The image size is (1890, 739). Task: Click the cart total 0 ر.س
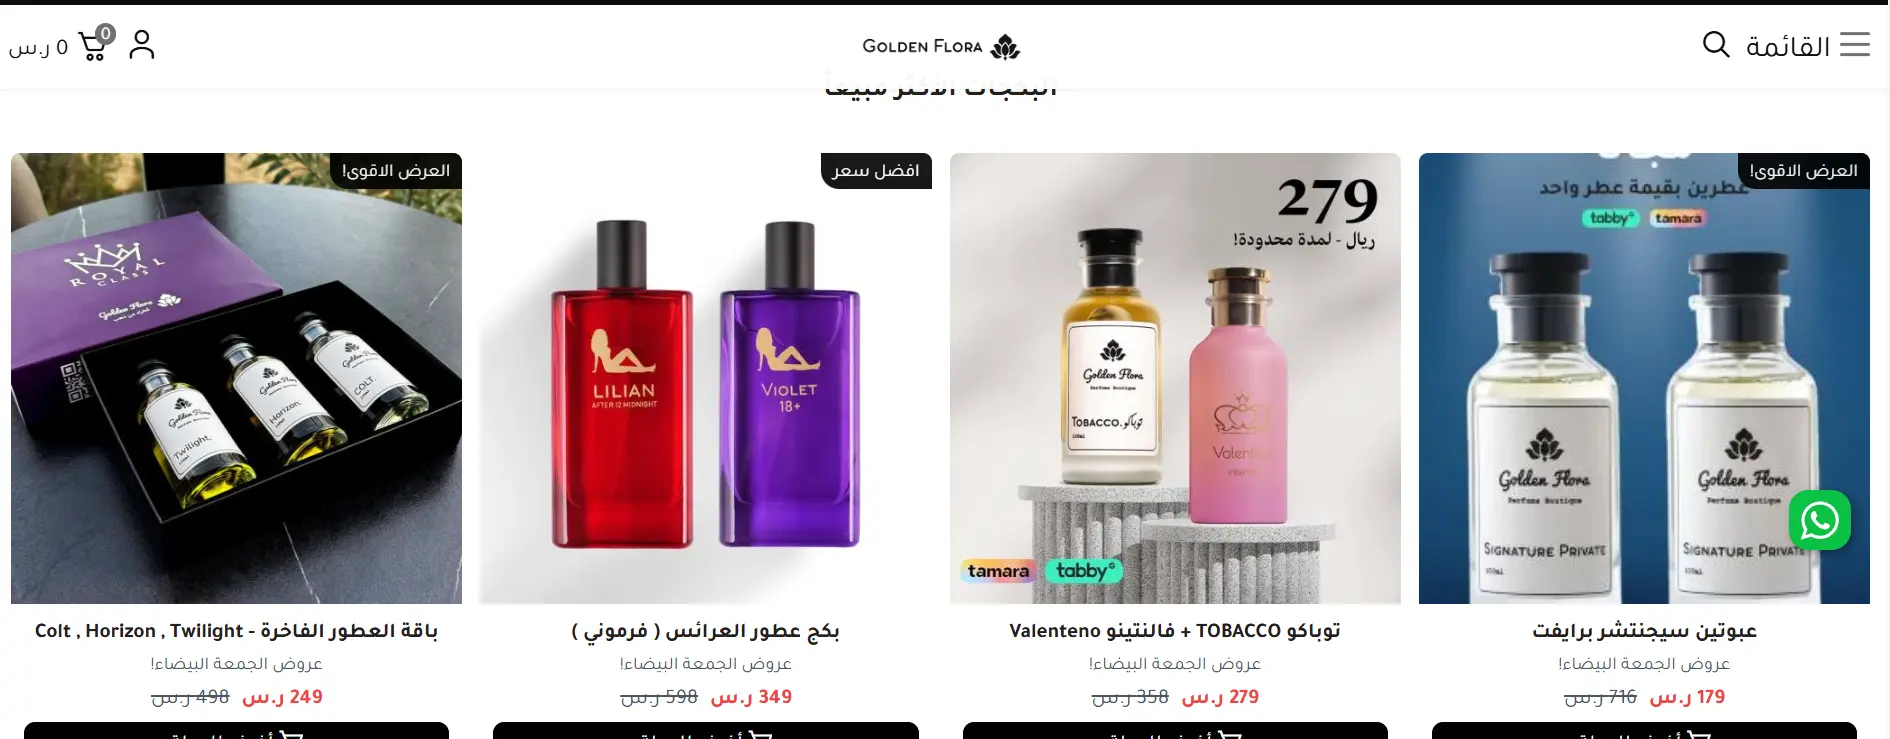pyautogui.click(x=38, y=47)
